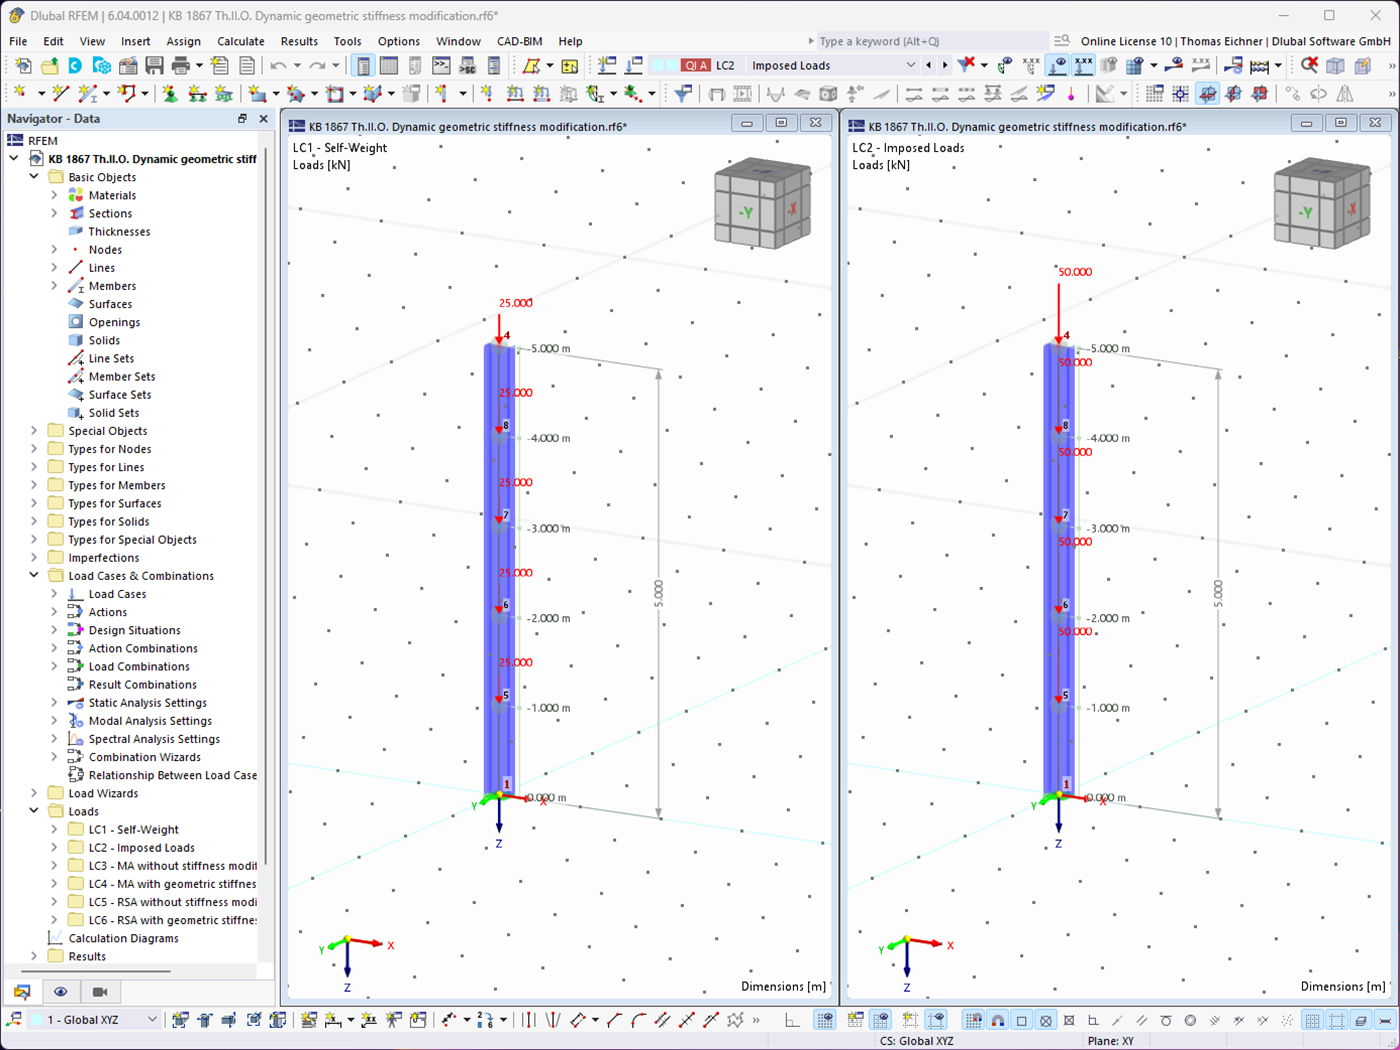Enable the snap magnet in the status bar
1400x1050 pixels.
pyautogui.click(x=998, y=1020)
